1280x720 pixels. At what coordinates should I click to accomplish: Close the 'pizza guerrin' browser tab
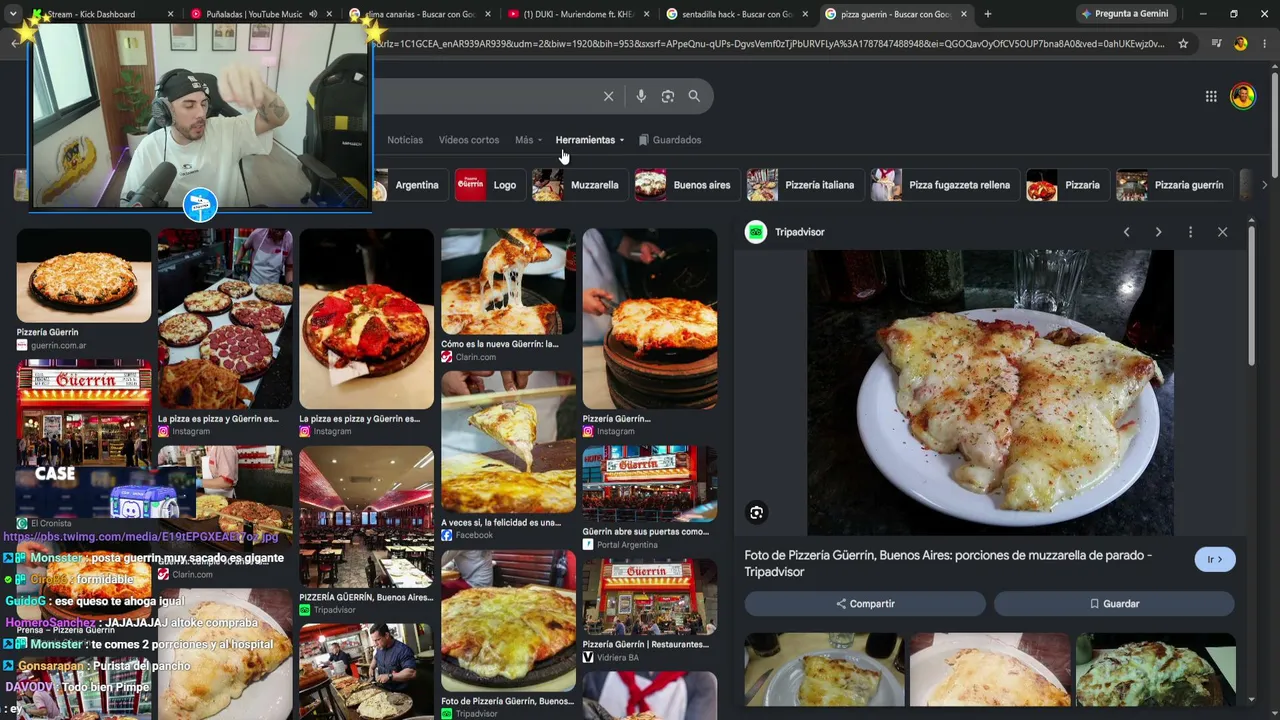coord(964,14)
